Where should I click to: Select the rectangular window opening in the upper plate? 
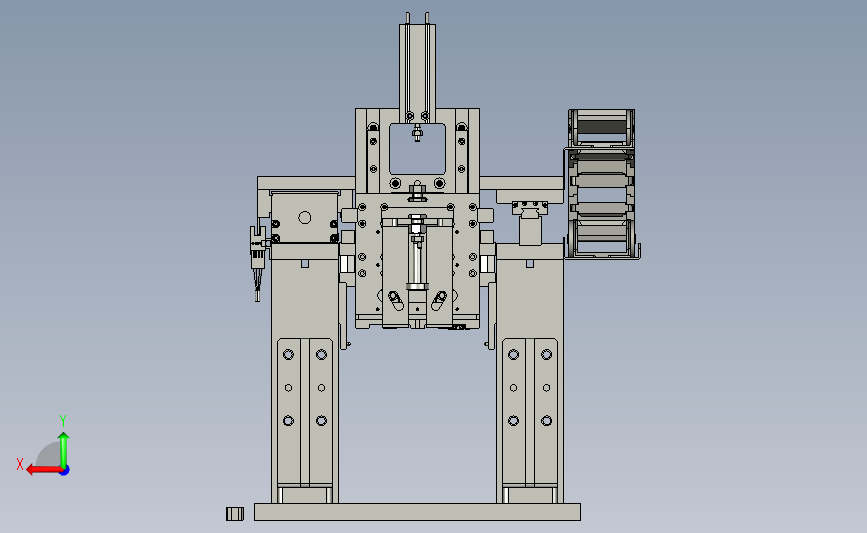click(417, 149)
